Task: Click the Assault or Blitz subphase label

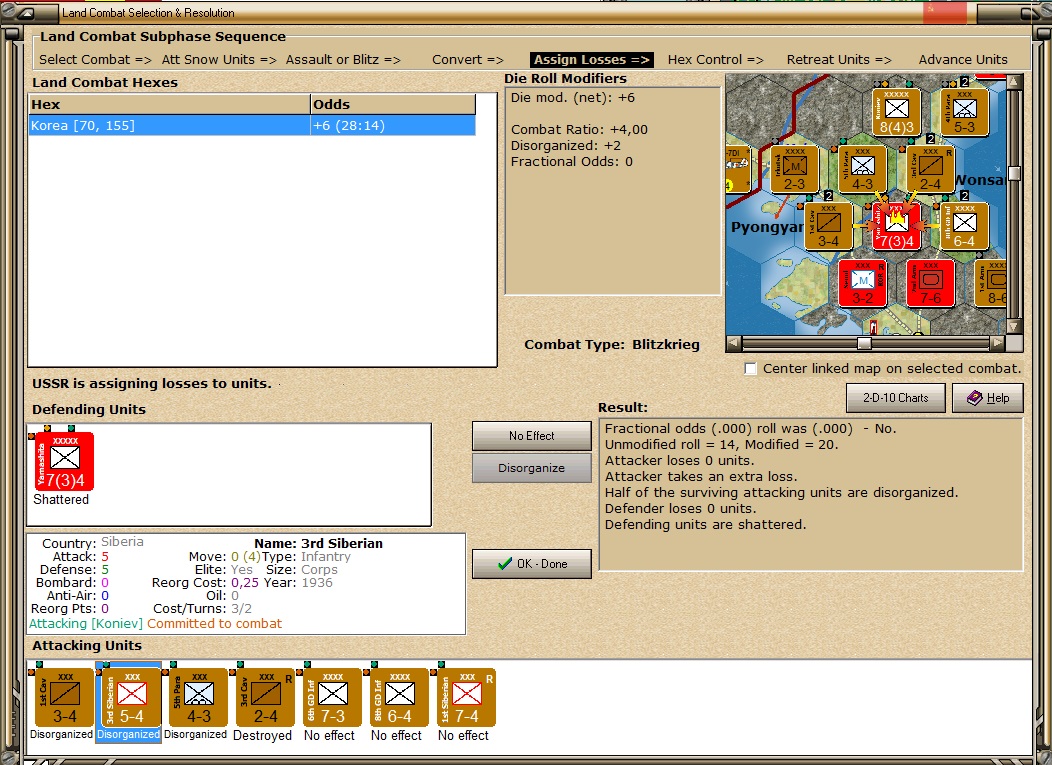Action: click(343, 59)
